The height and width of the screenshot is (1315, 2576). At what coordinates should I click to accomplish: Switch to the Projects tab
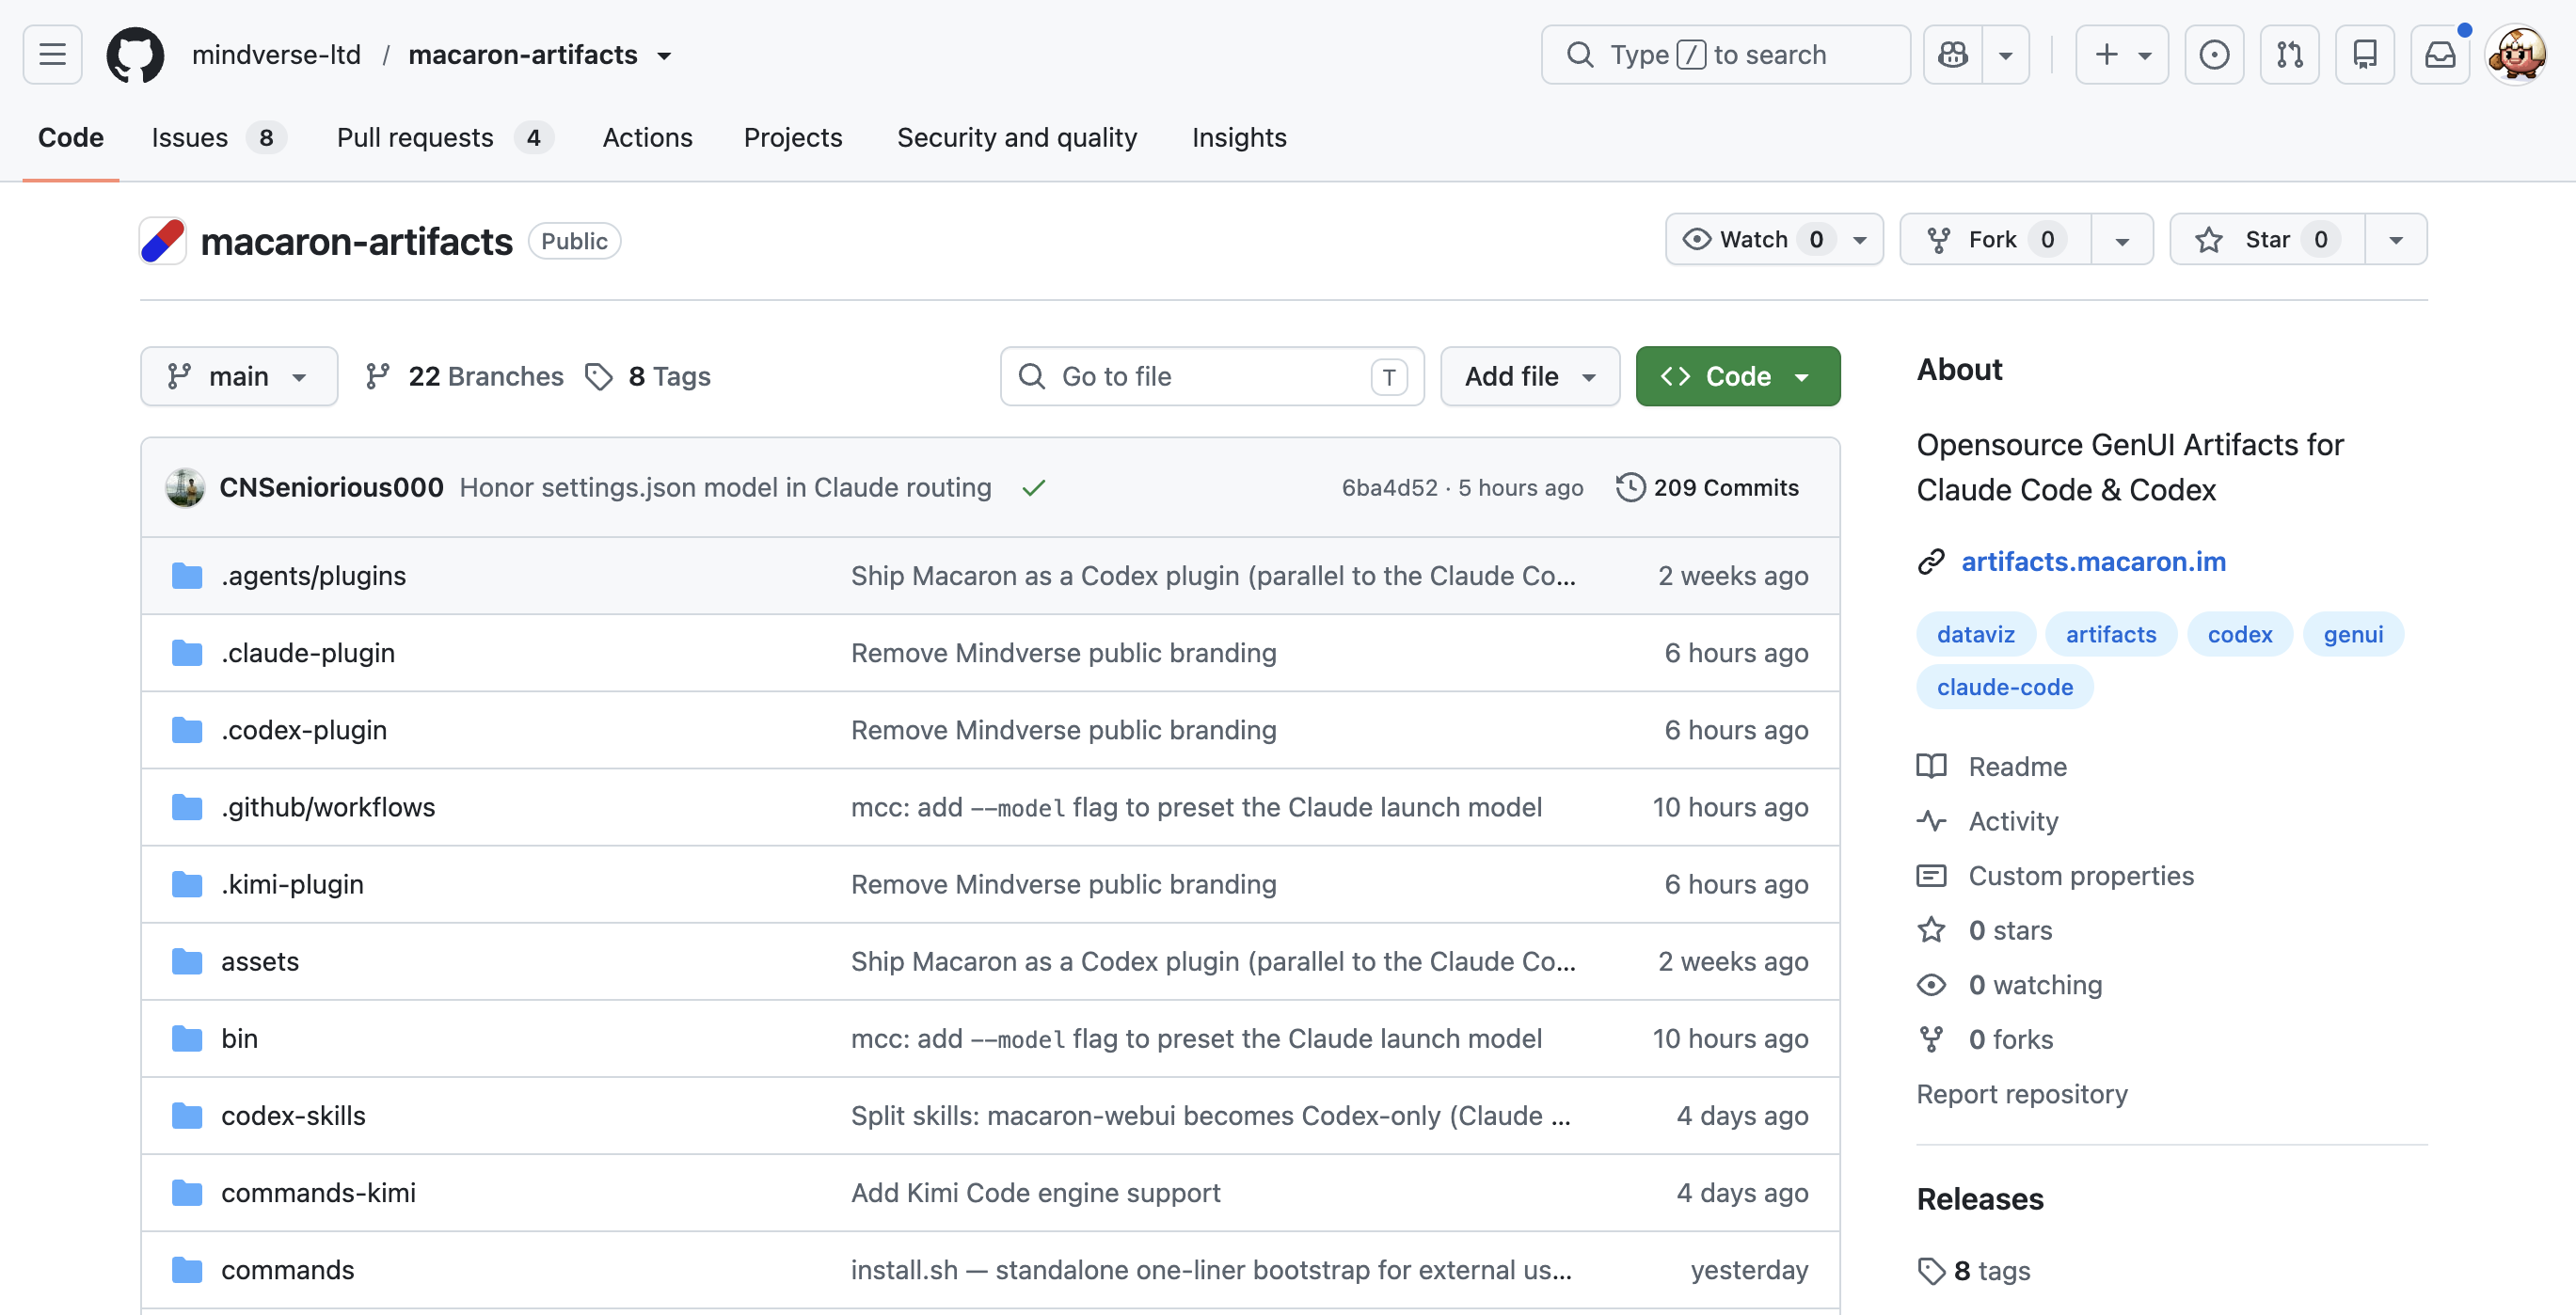(793, 137)
